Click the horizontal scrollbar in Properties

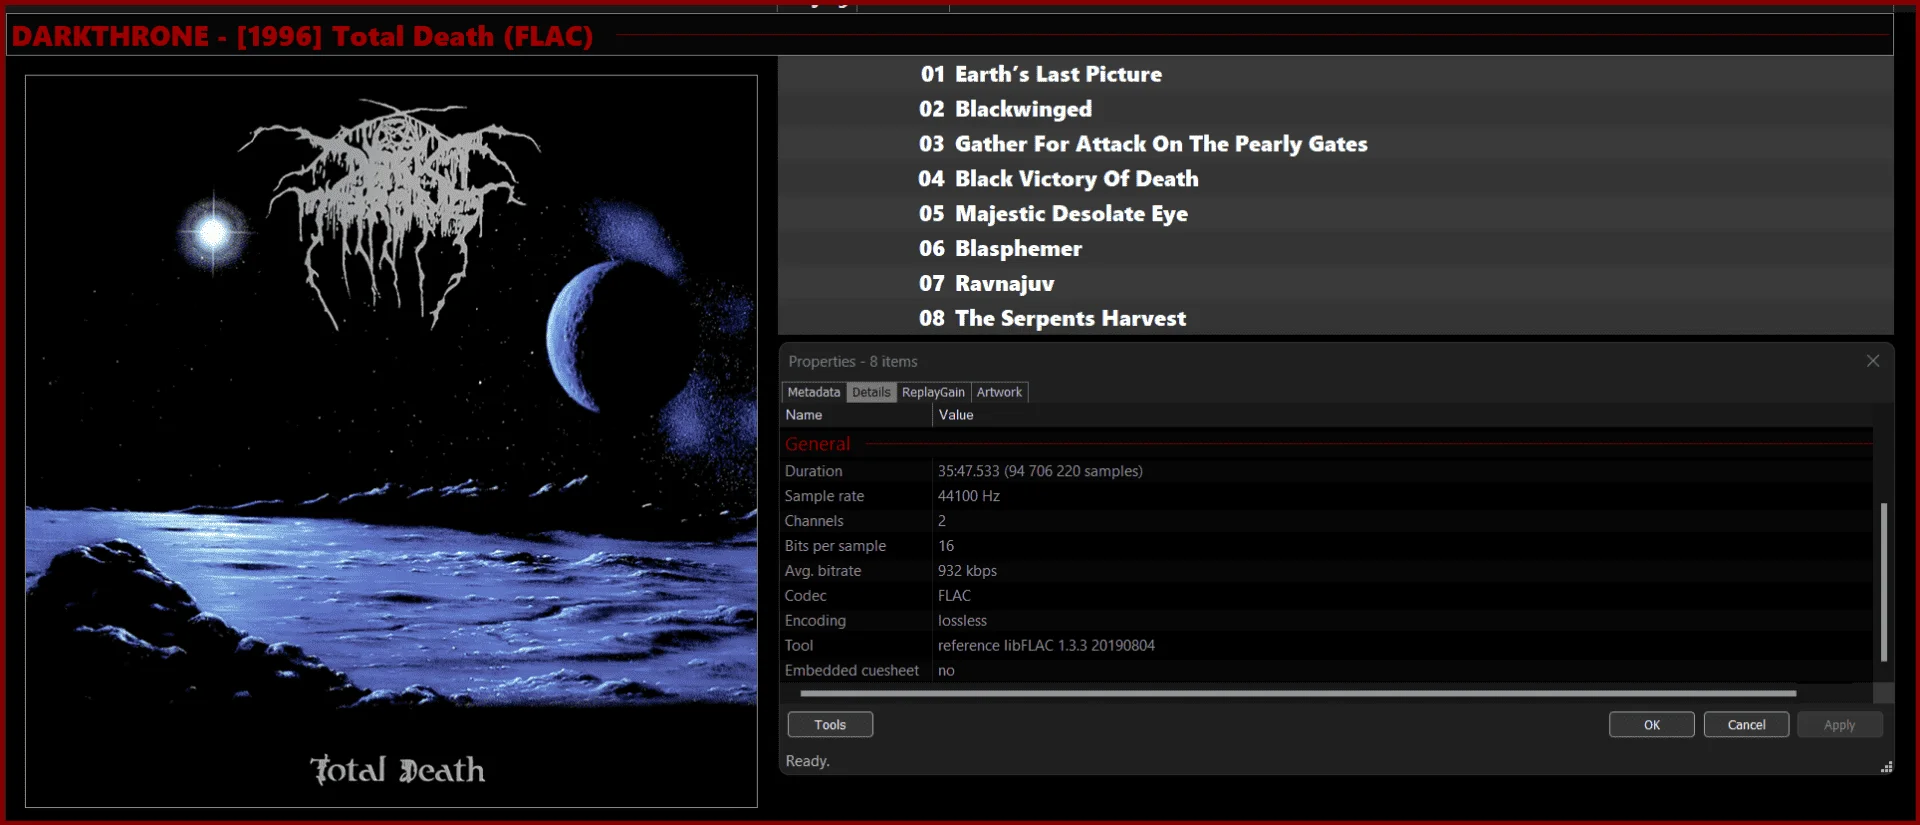(x=1298, y=692)
